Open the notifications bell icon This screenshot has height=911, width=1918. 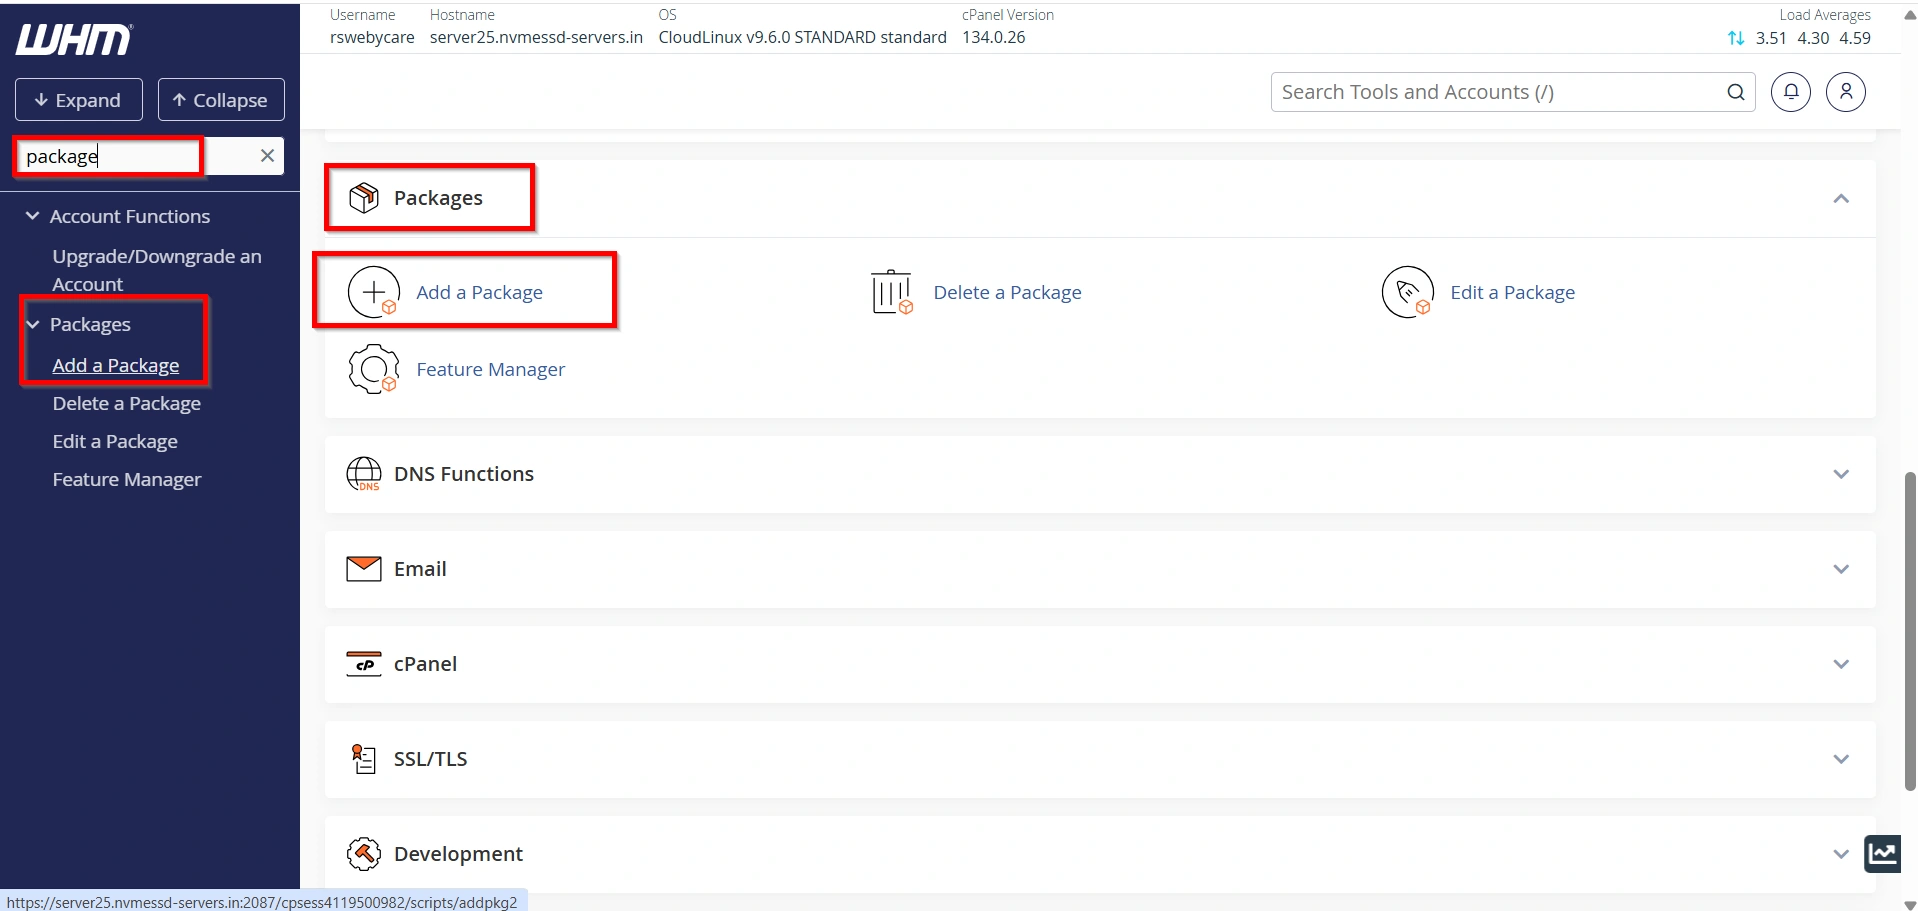pos(1791,92)
